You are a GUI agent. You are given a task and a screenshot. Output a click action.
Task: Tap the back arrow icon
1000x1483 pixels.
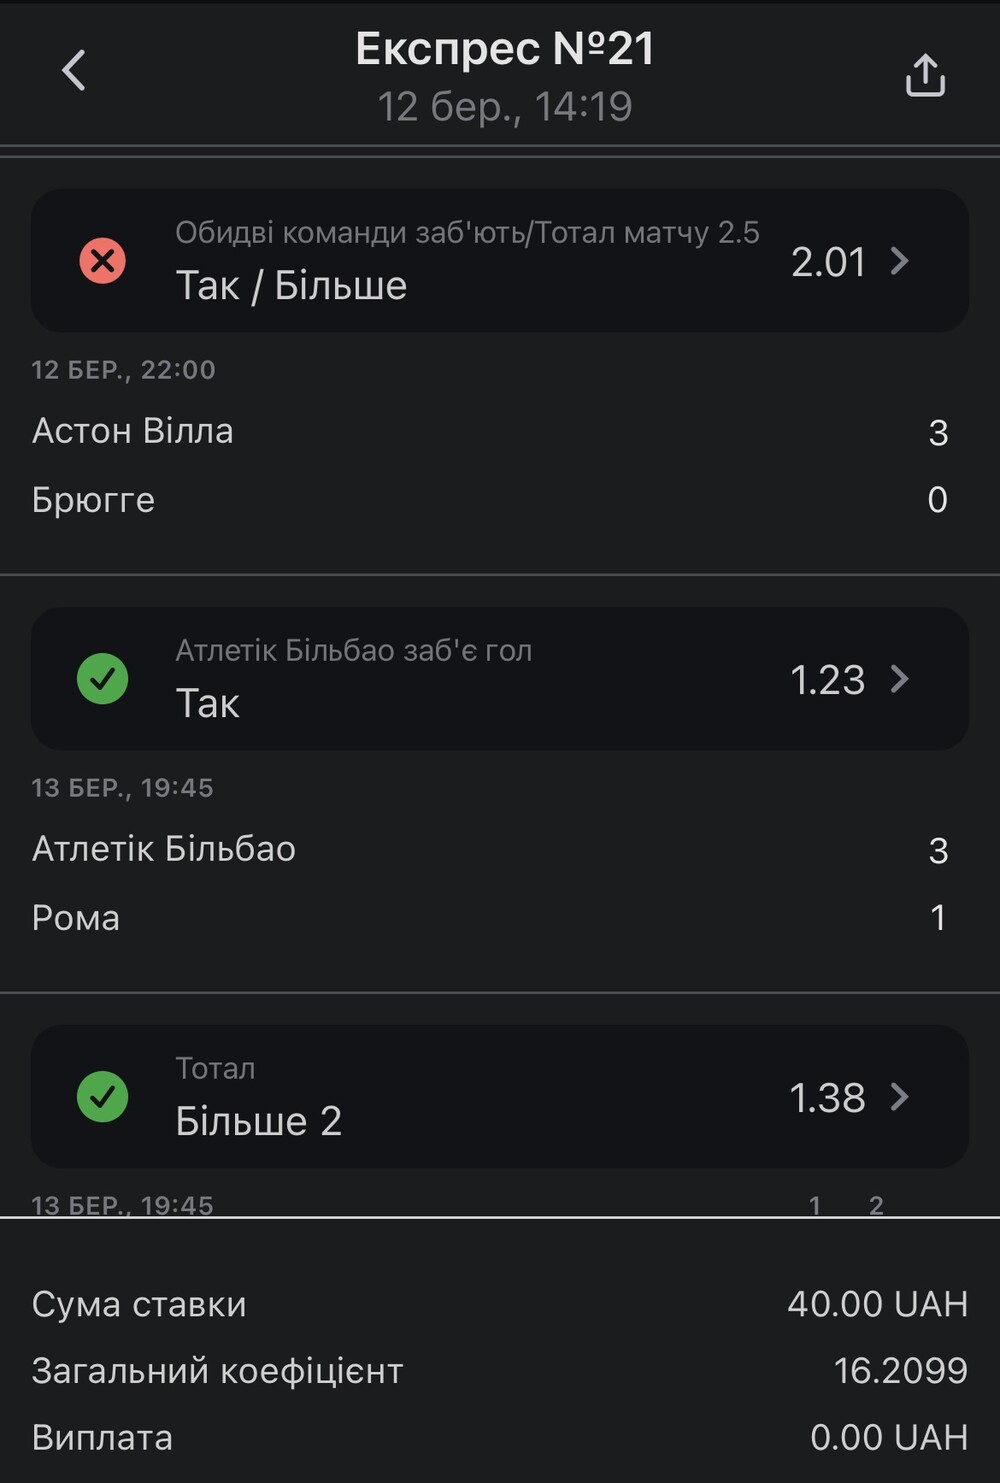(x=74, y=70)
